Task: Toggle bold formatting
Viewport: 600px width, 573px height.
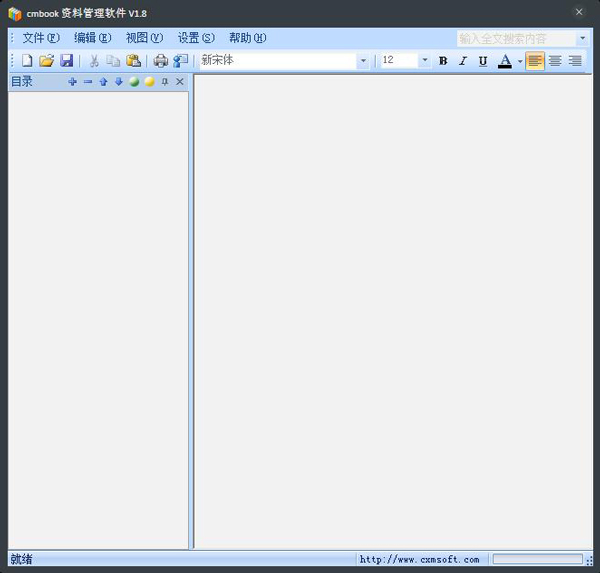Action: 443,60
